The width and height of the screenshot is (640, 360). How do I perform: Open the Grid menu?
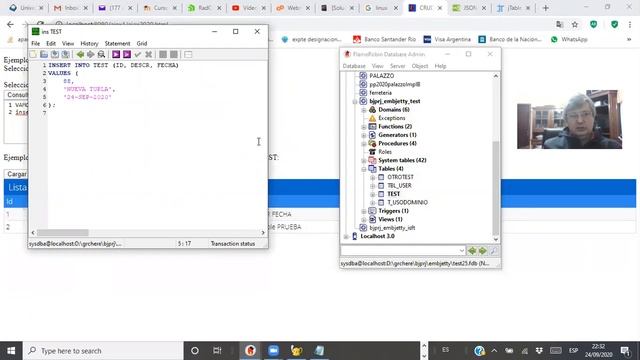[142, 43]
